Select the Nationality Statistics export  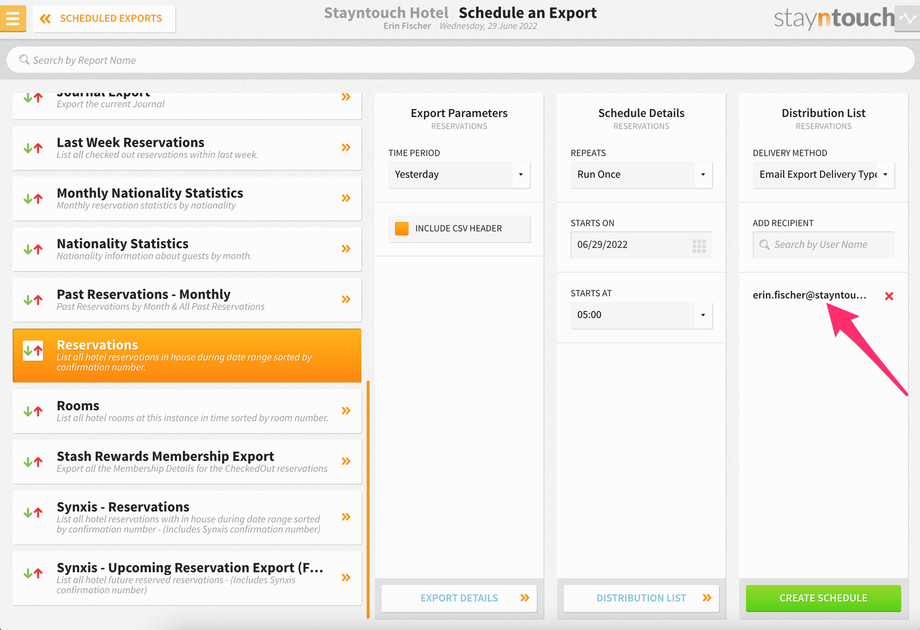[187, 249]
